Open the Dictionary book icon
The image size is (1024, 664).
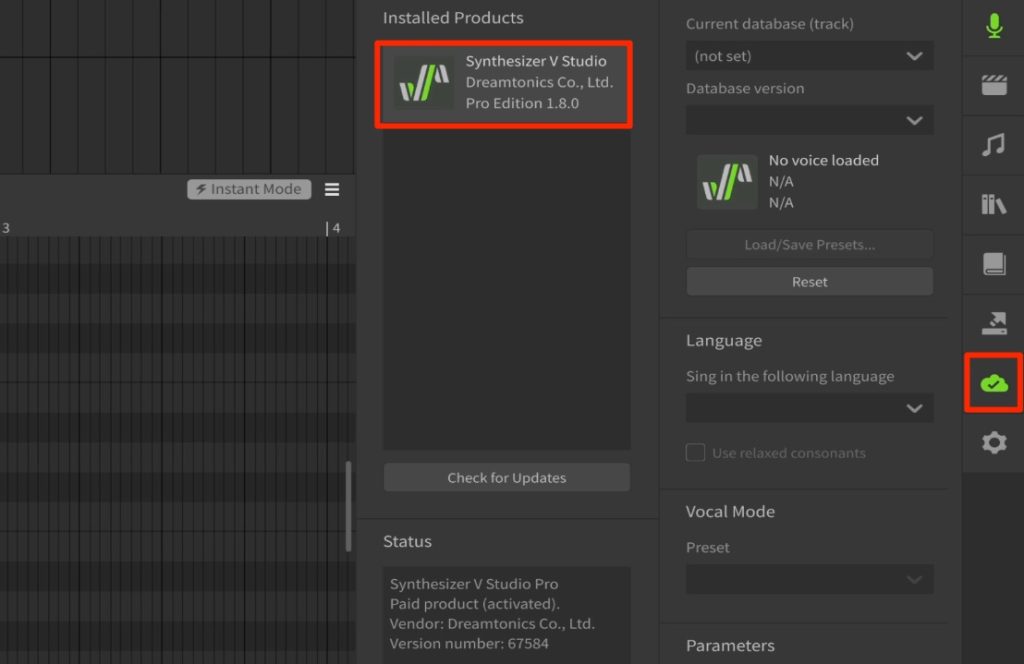pos(993,264)
